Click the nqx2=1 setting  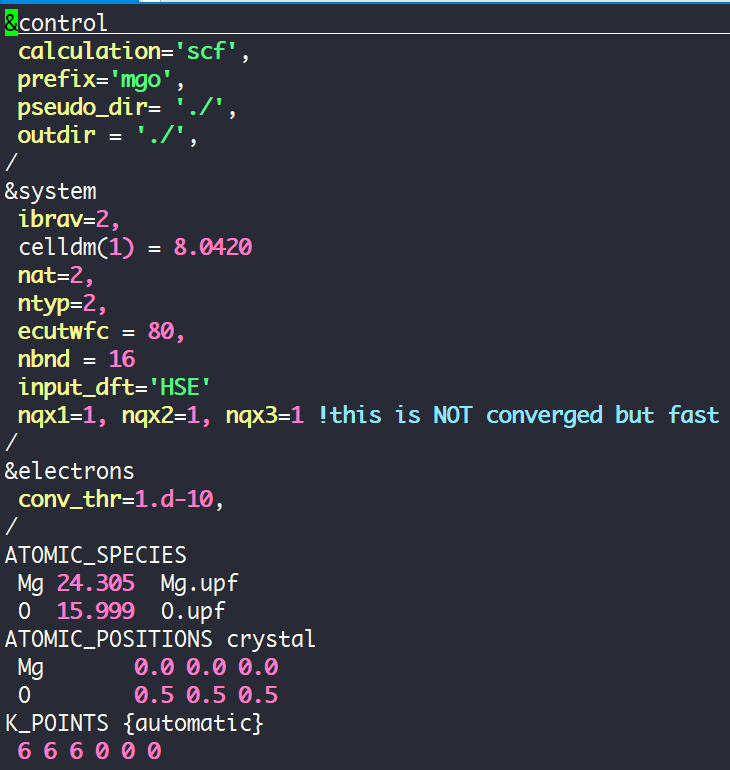(x=166, y=416)
